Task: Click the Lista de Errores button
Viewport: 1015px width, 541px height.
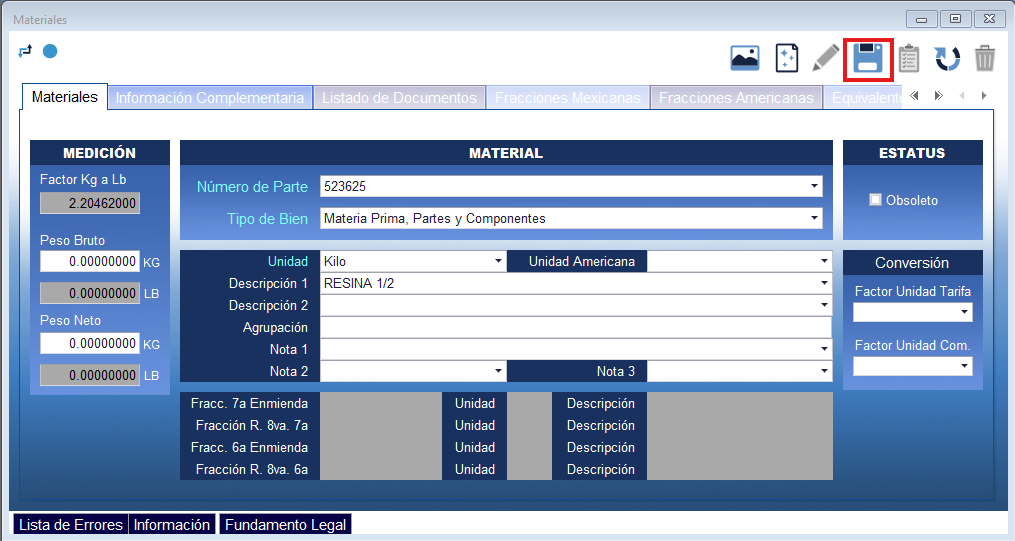Action: click(x=70, y=525)
